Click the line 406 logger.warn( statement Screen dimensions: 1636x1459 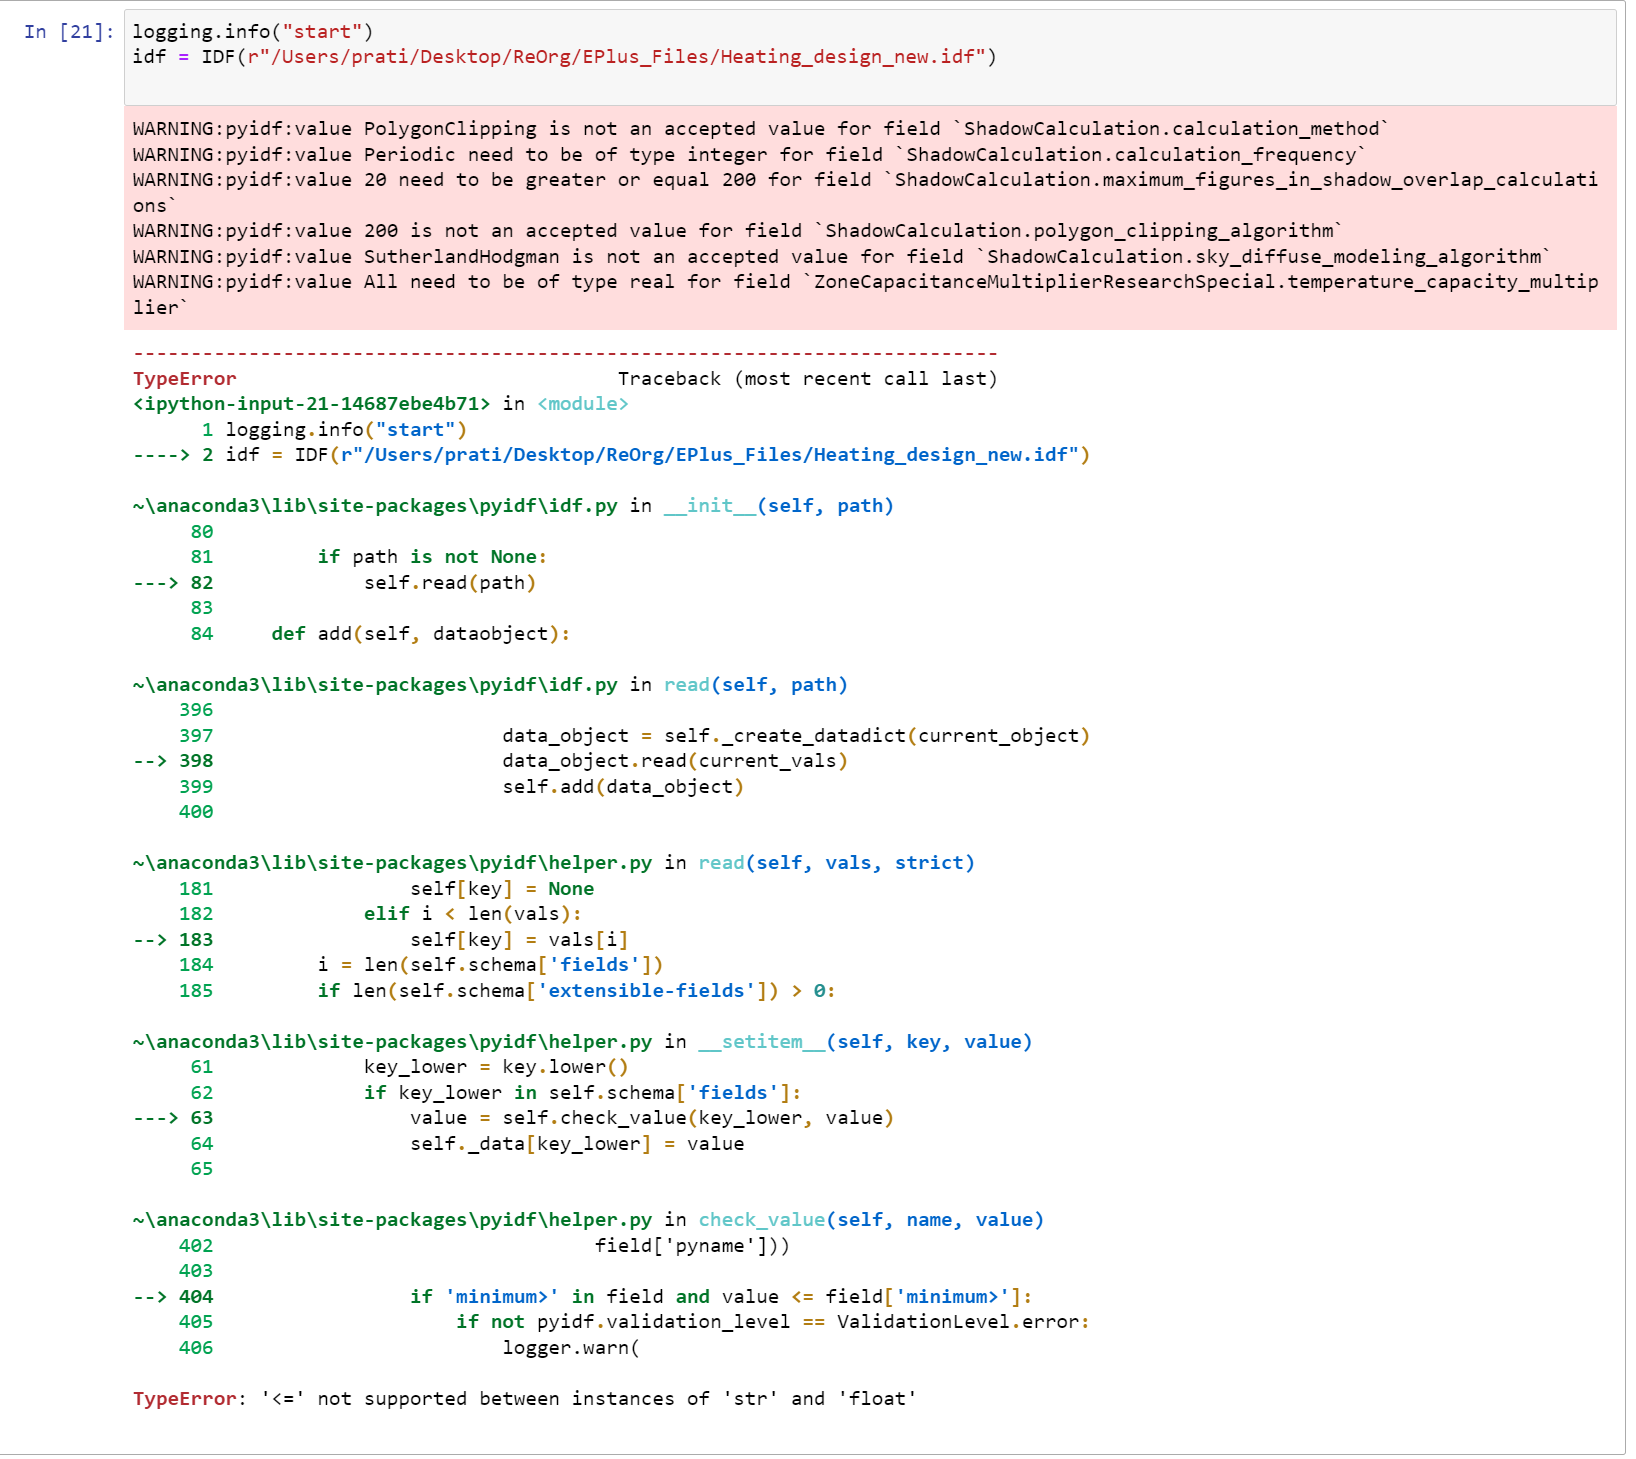[x=409, y=1348]
